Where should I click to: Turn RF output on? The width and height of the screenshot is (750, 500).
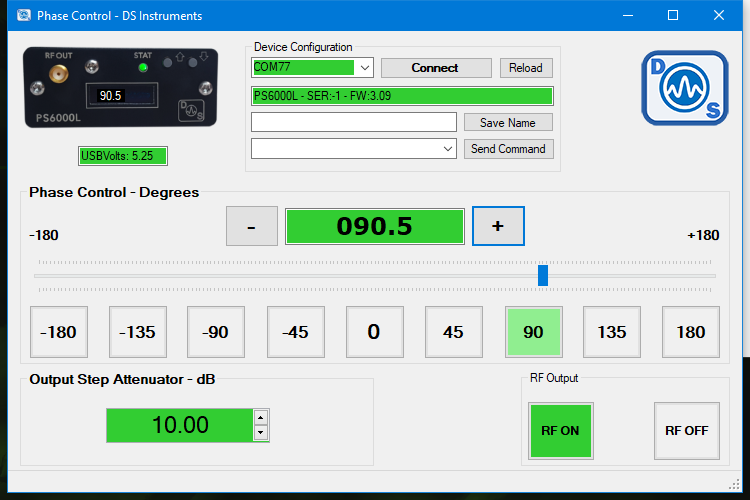coord(561,431)
